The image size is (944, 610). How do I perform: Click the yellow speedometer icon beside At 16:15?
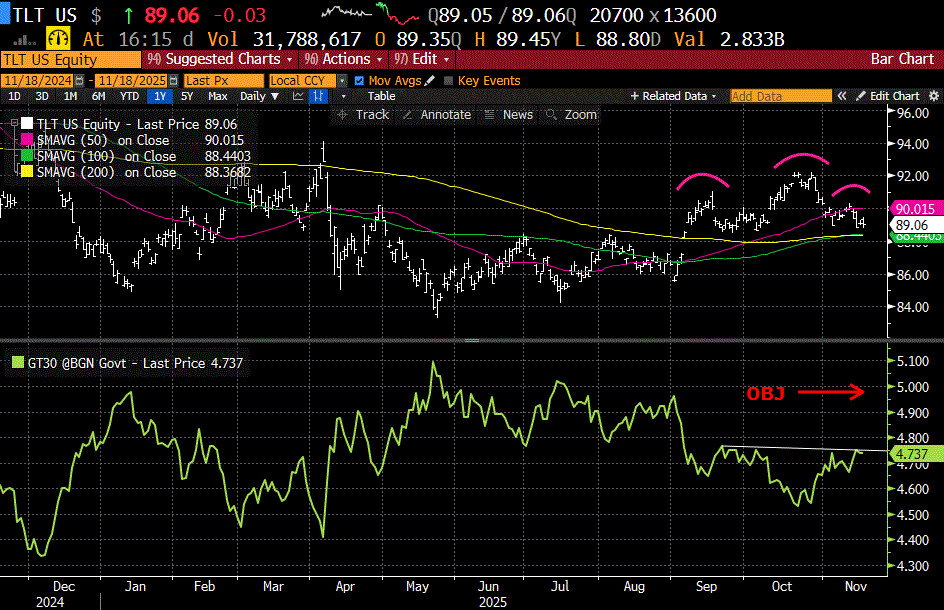pyautogui.click(x=58, y=39)
